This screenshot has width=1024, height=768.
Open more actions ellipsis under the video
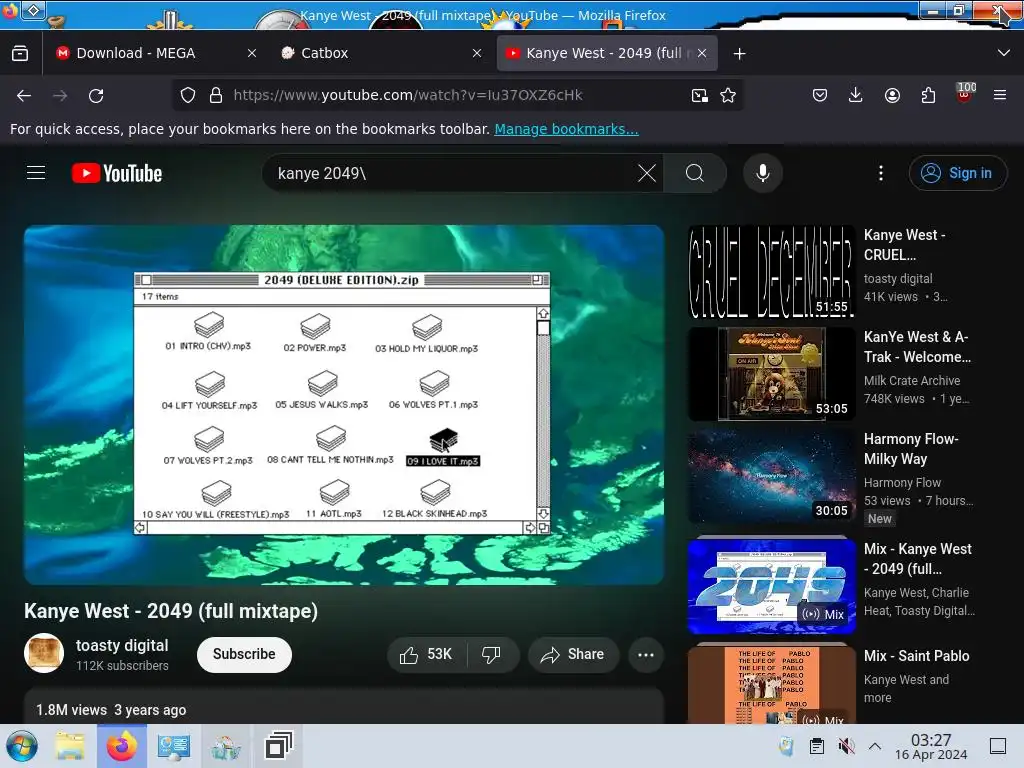[645, 654]
